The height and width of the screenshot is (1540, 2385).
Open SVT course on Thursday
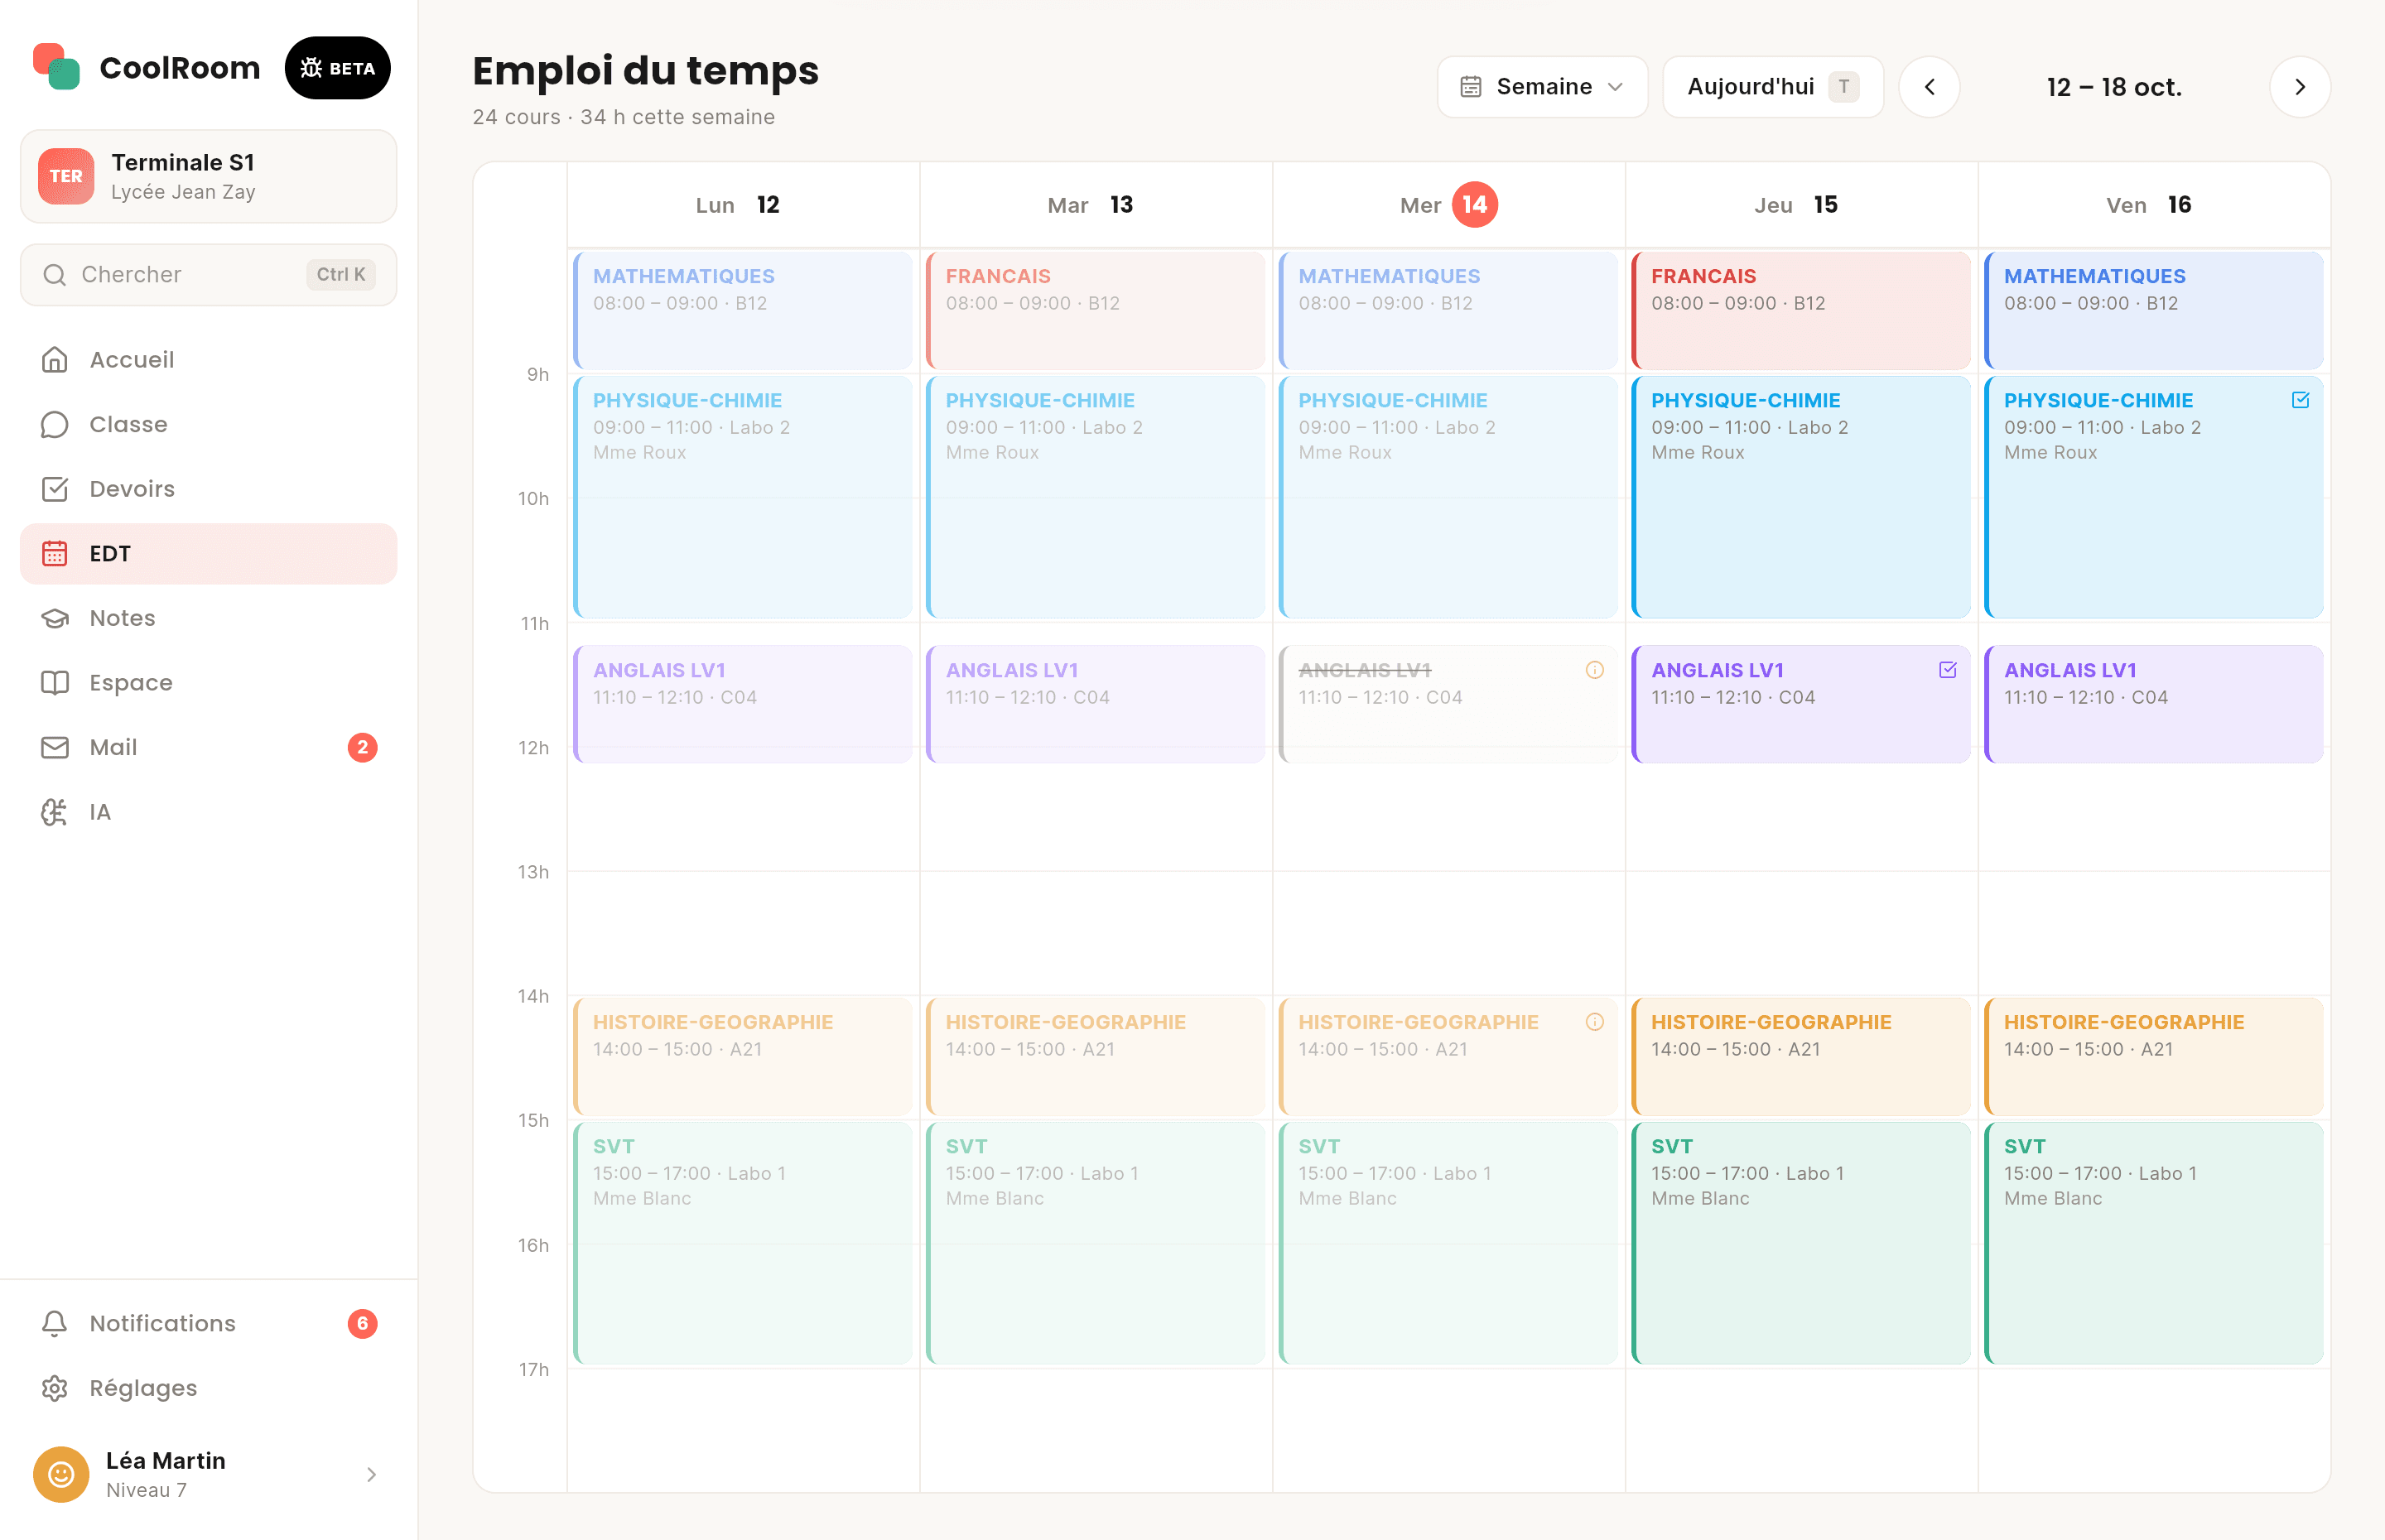[x=1801, y=1242]
